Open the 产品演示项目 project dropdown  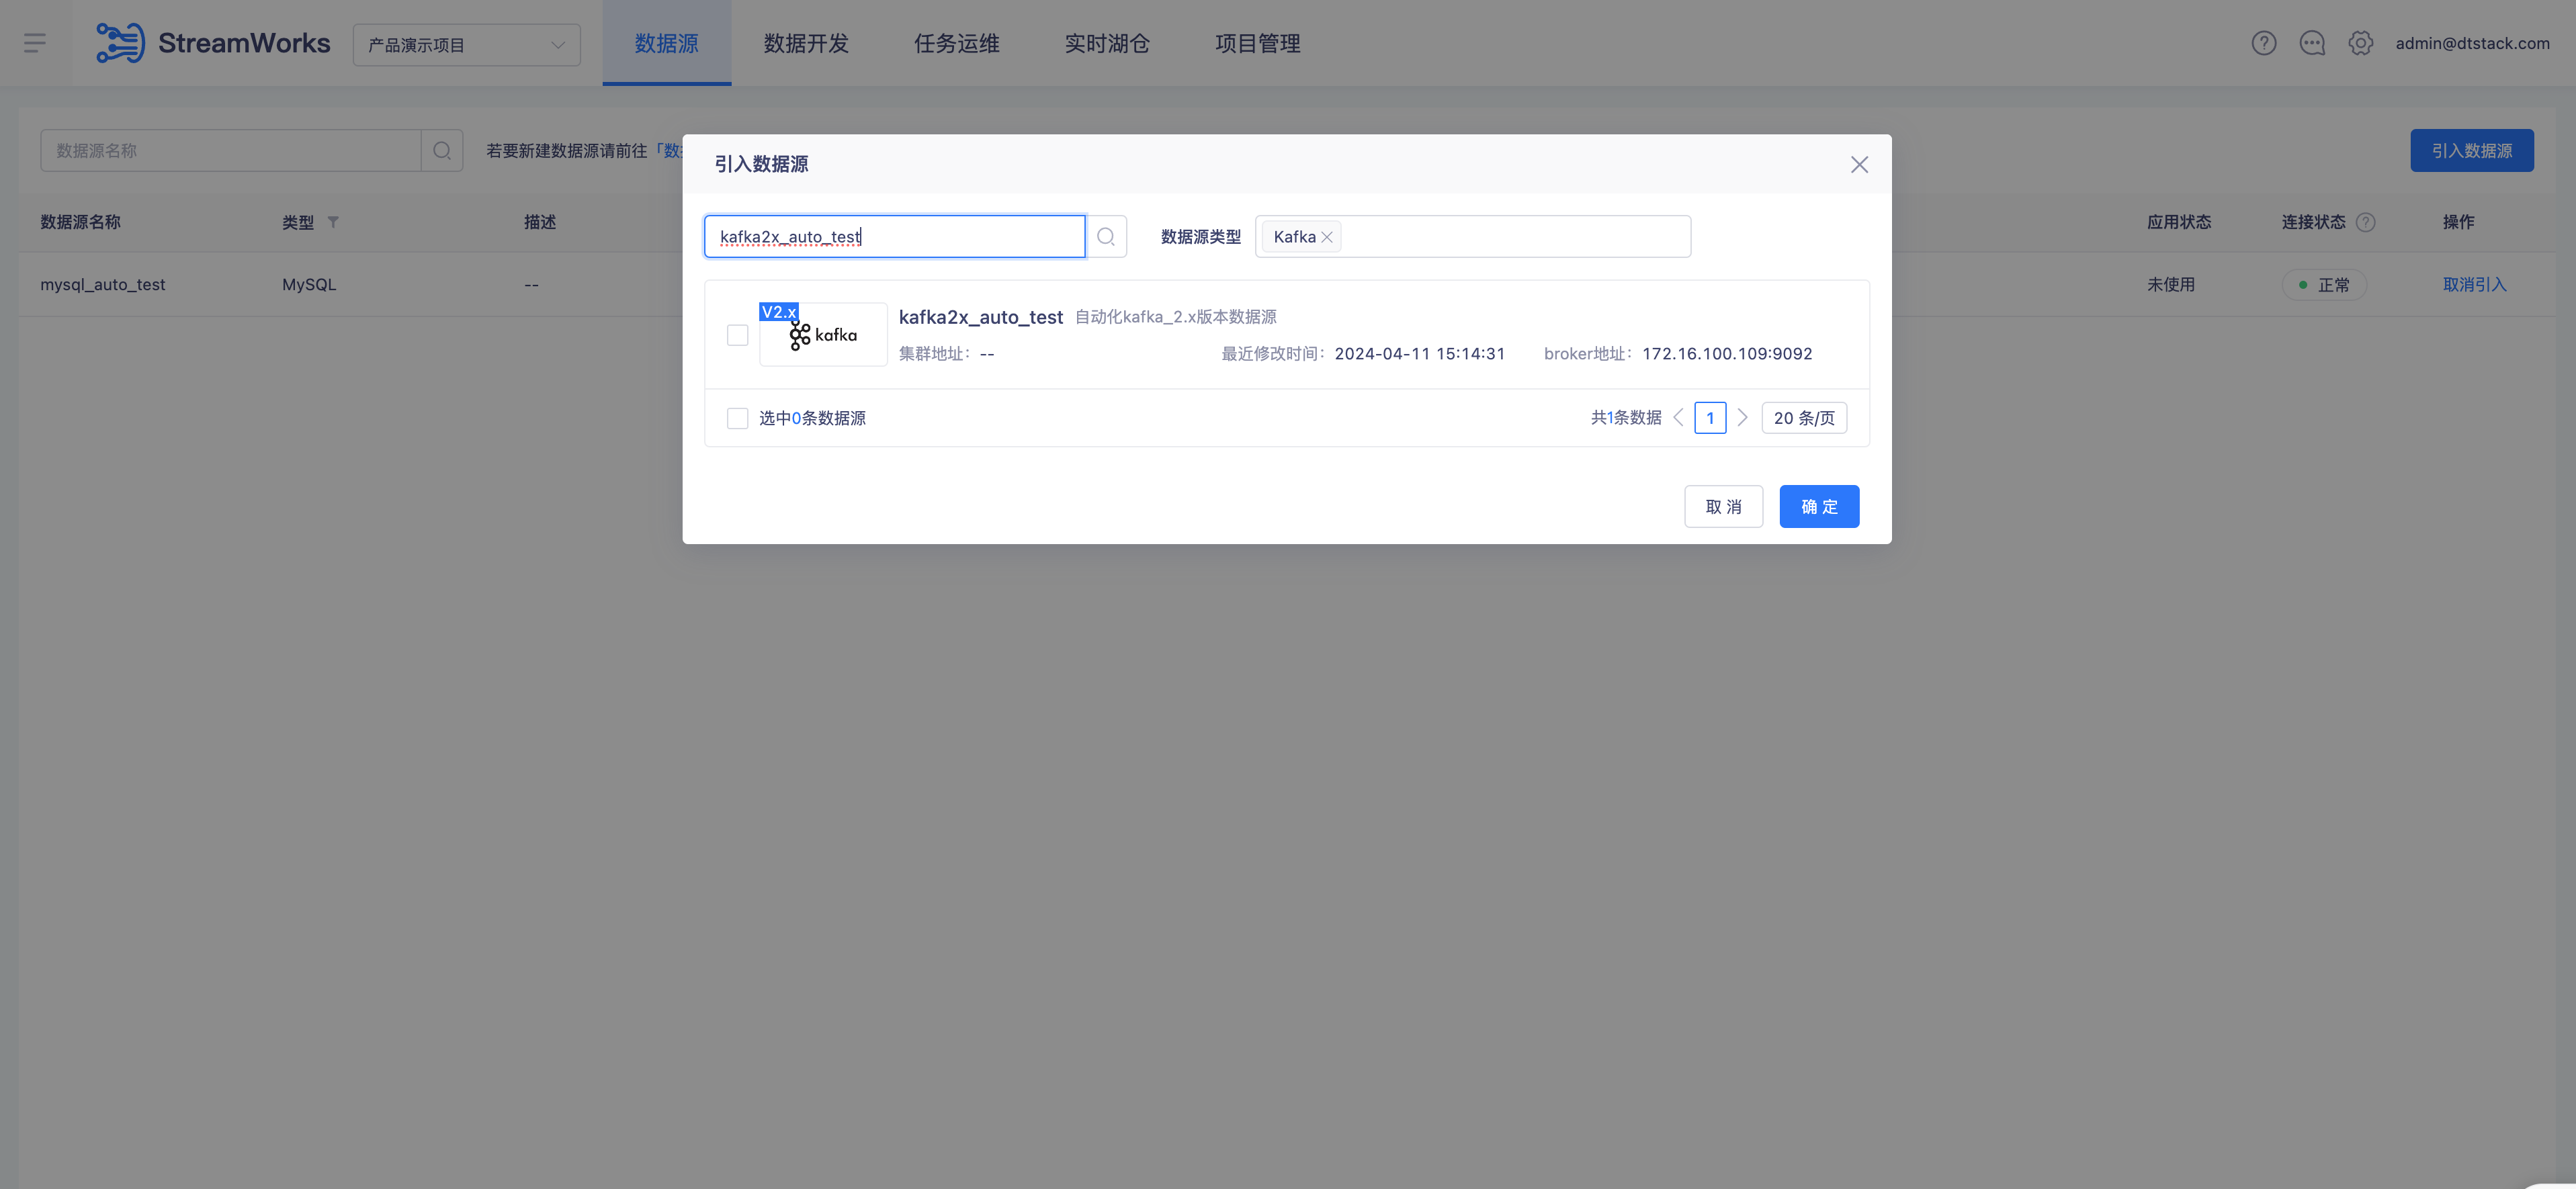(466, 45)
